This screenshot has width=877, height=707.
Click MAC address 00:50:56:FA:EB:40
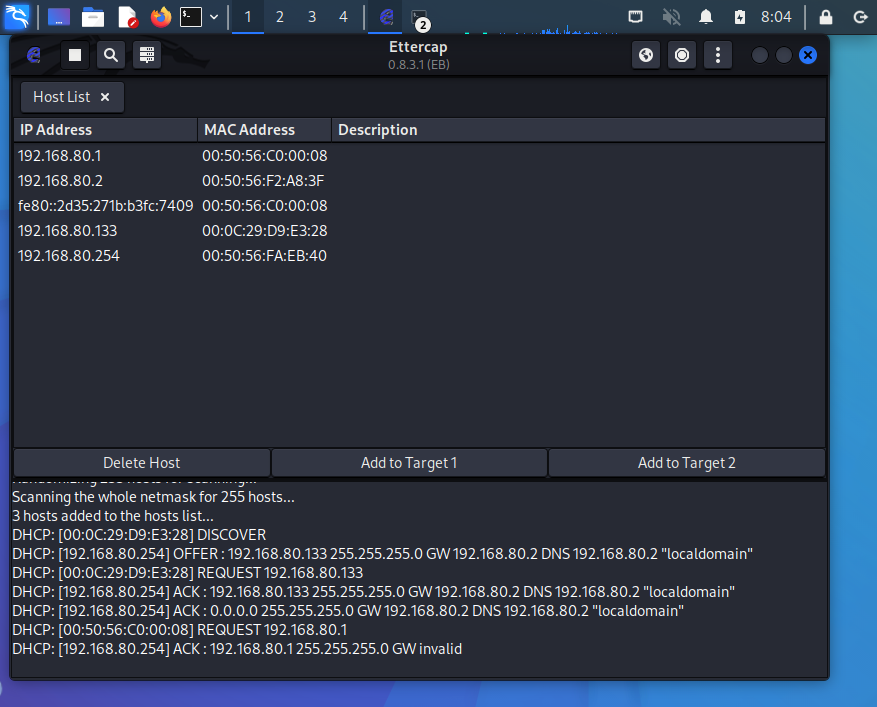(264, 256)
